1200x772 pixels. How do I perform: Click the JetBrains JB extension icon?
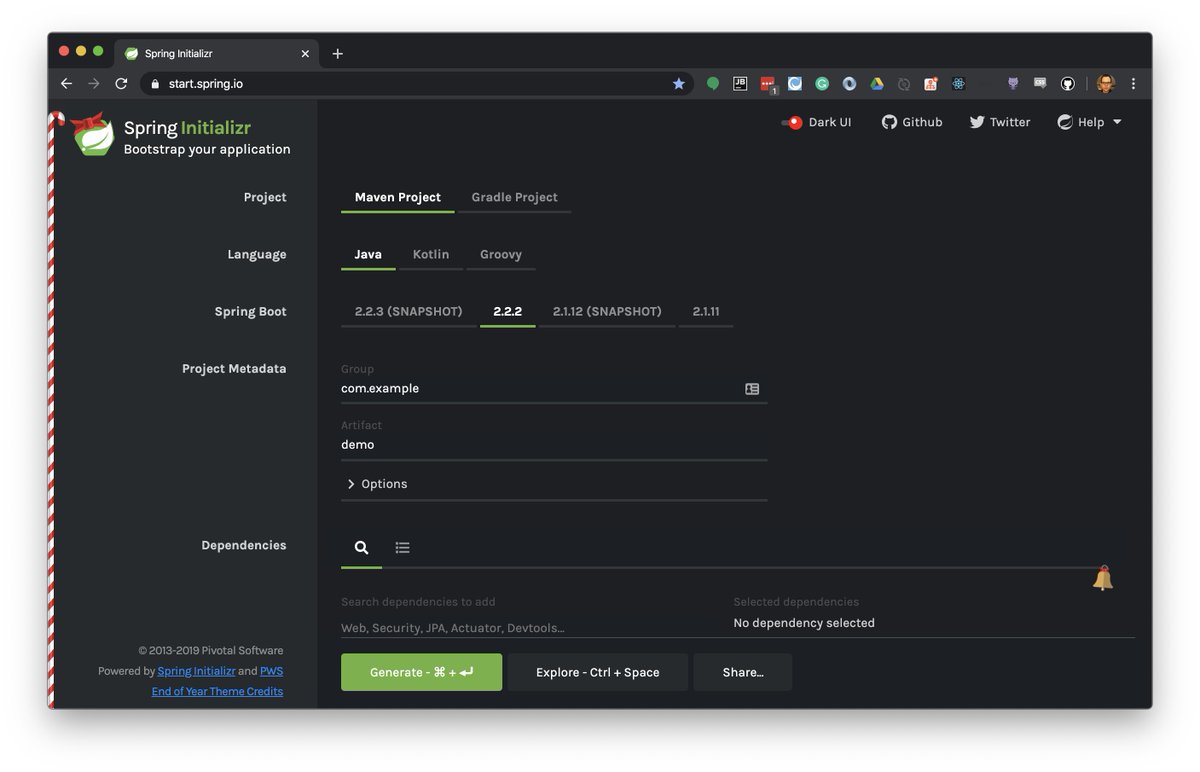pos(740,84)
